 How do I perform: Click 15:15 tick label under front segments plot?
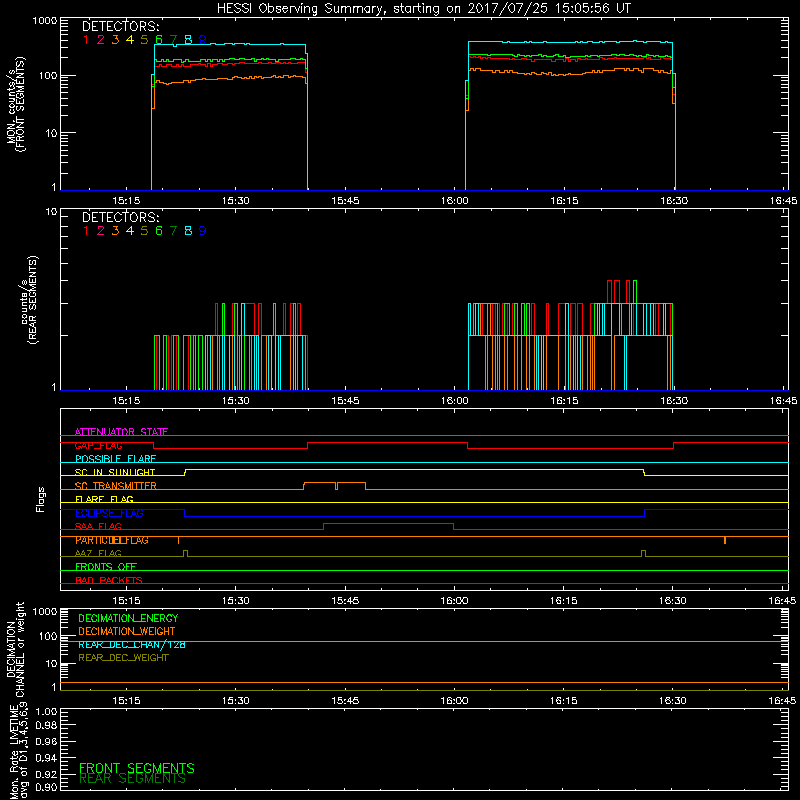[126, 201]
